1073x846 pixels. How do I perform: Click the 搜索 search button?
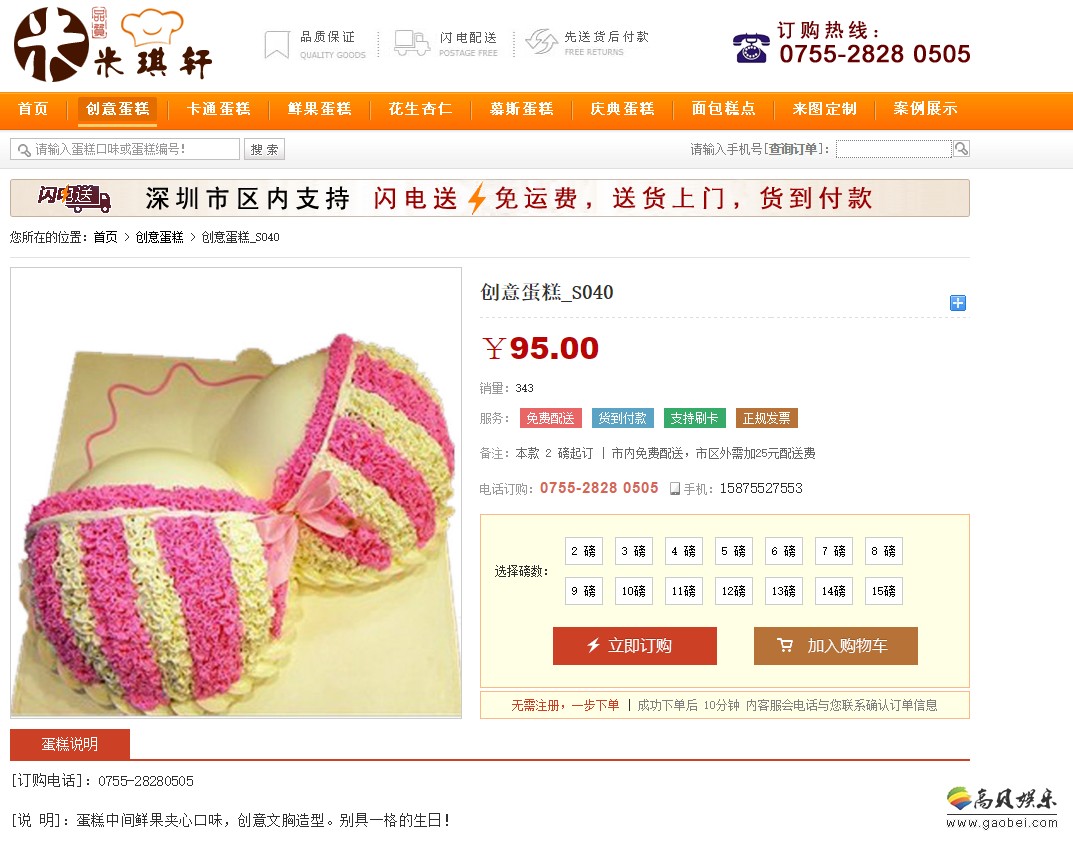click(264, 149)
